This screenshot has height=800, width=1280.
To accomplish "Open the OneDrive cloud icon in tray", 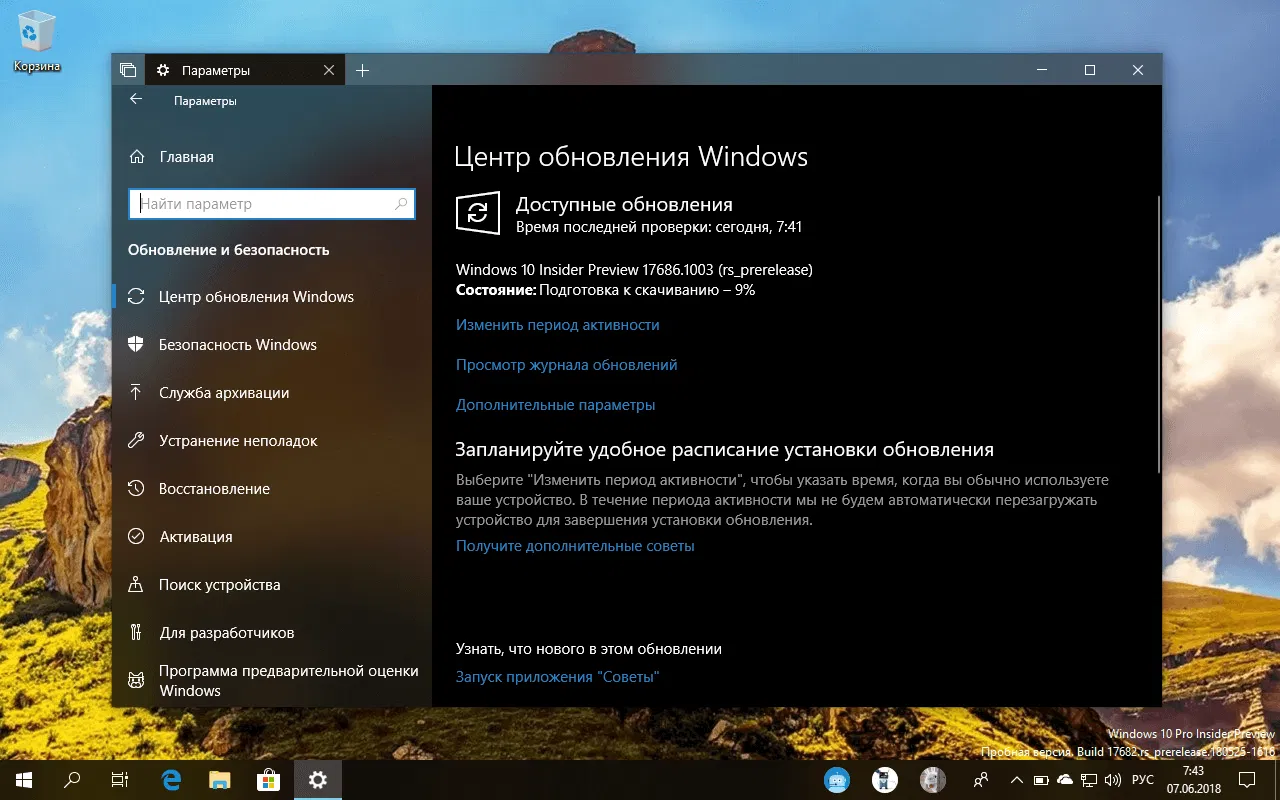I will click(x=1065, y=779).
